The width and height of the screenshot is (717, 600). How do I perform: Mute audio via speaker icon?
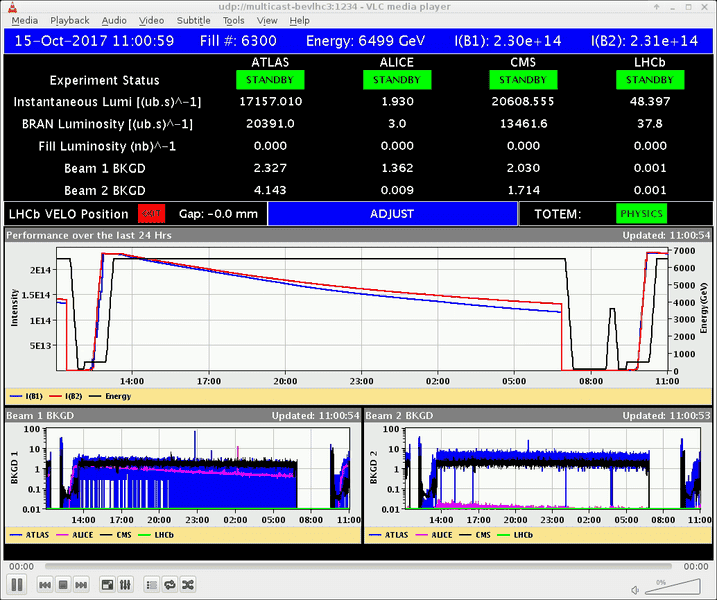pos(636,590)
